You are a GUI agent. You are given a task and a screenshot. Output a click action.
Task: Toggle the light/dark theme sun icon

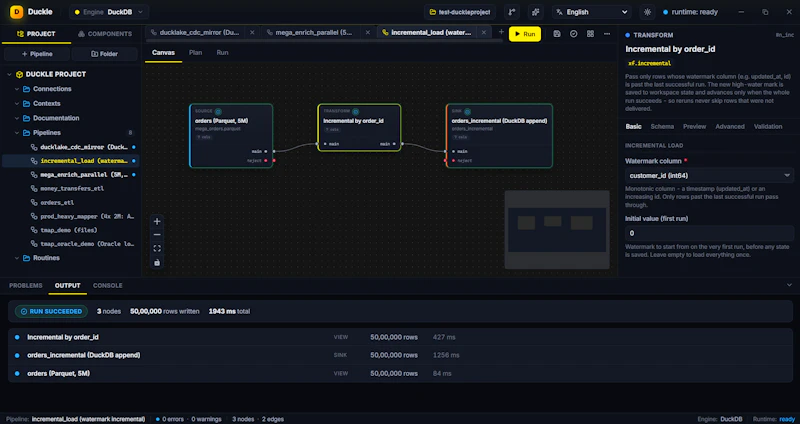click(x=647, y=12)
